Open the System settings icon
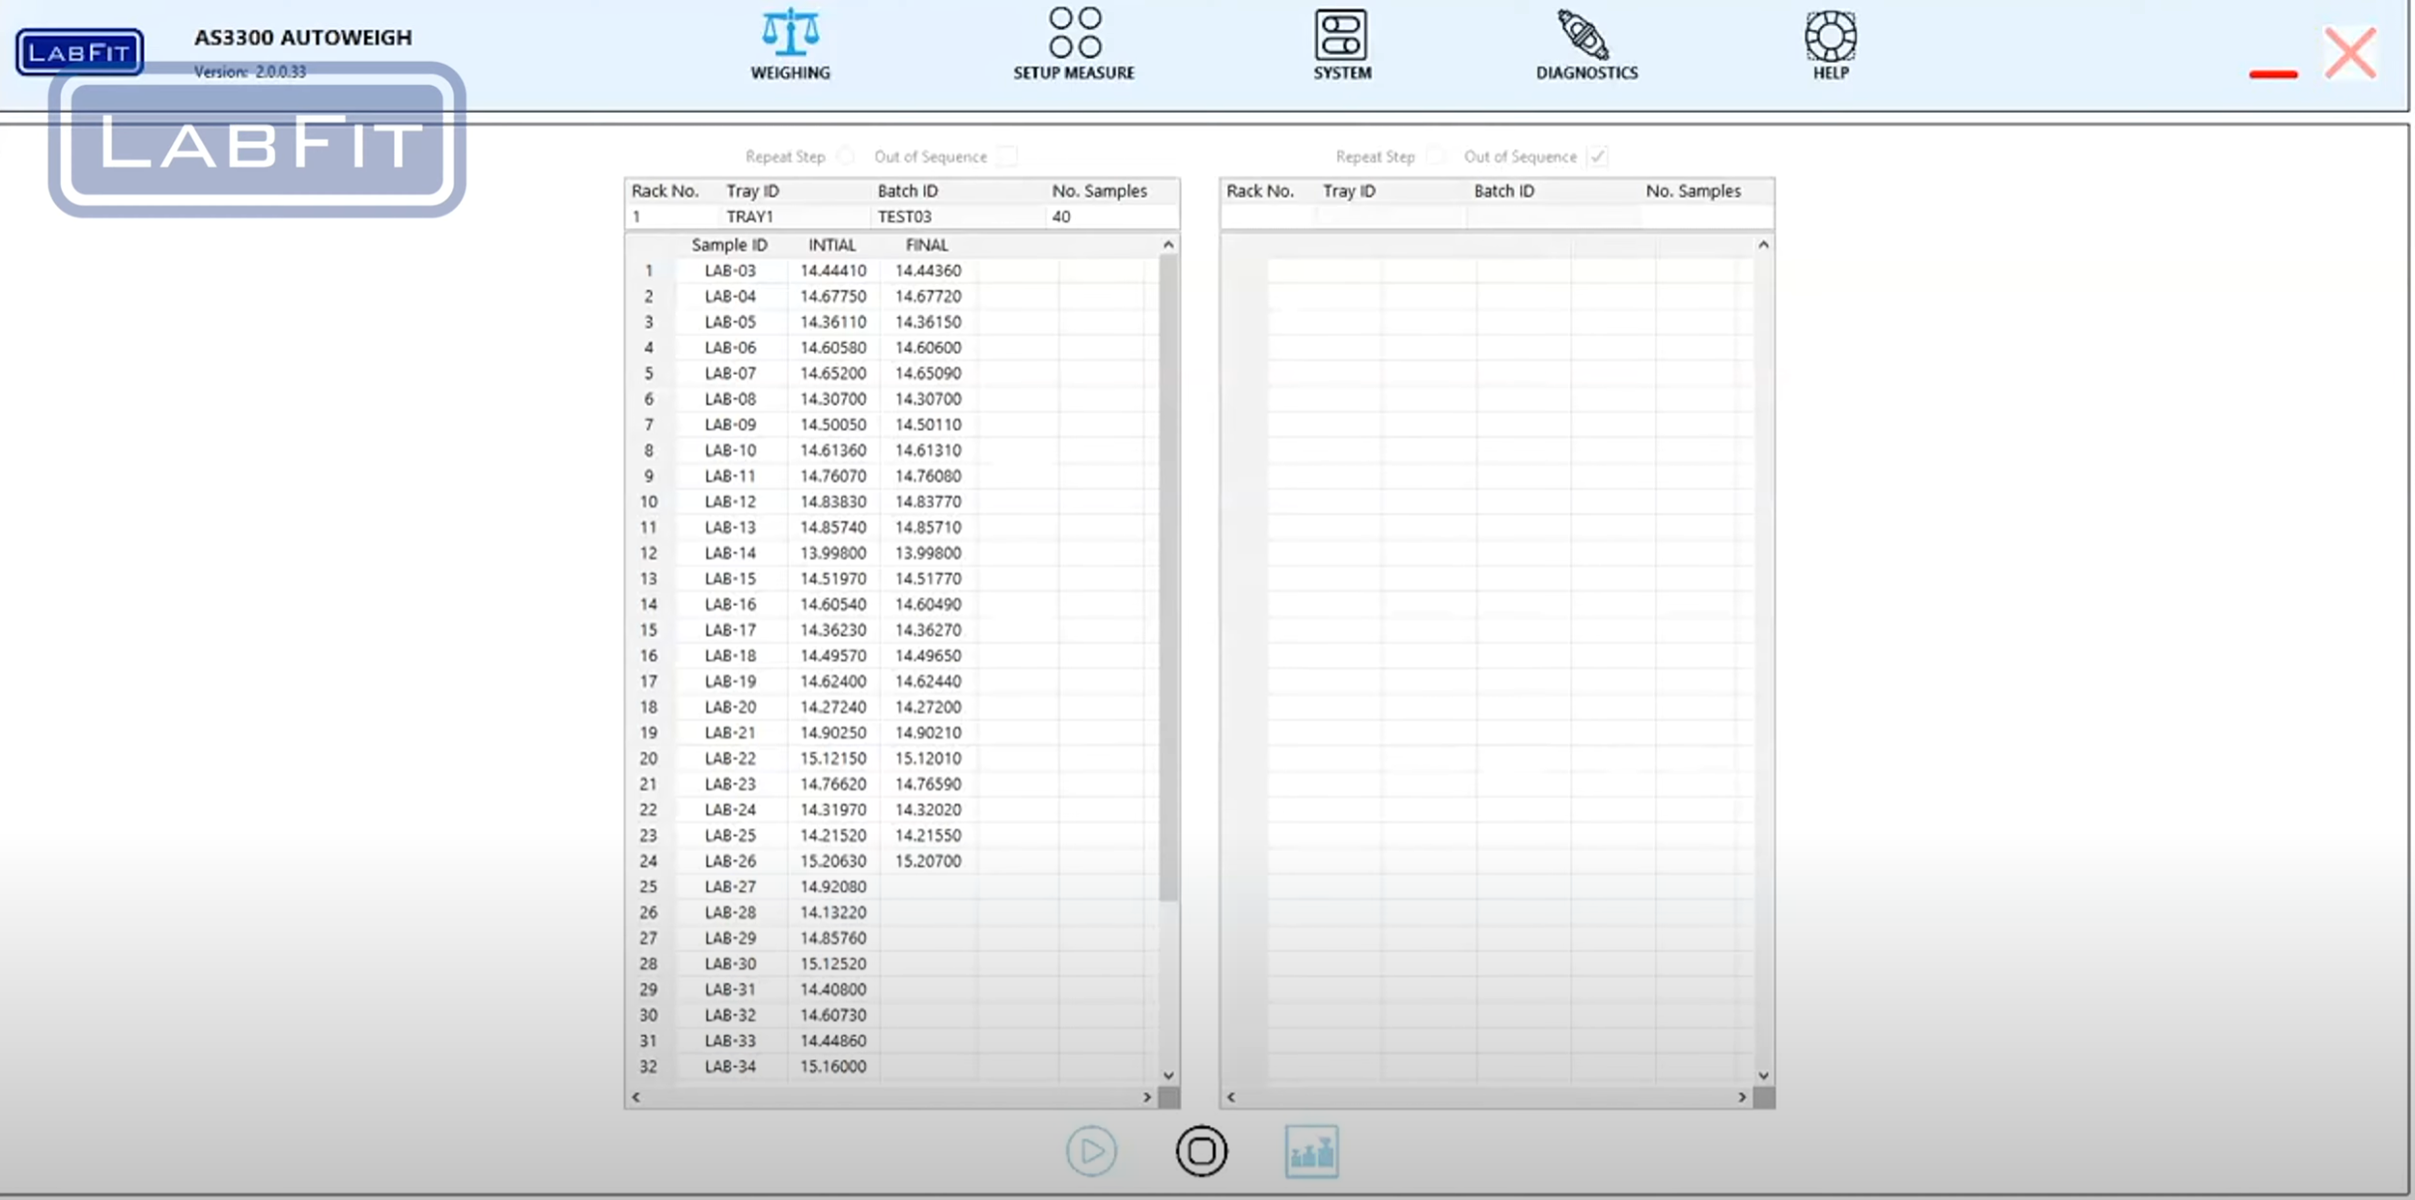The width and height of the screenshot is (2415, 1200). coord(1341,35)
